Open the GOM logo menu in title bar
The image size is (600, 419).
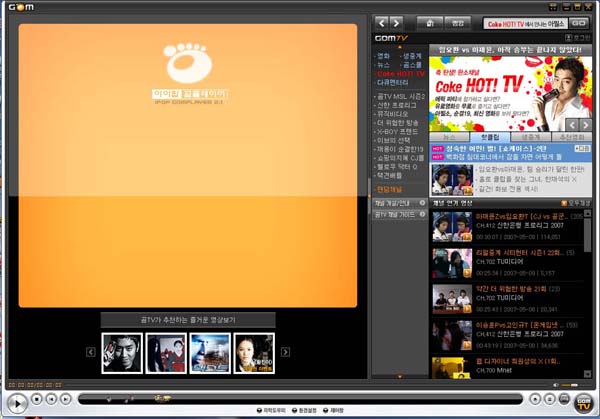coord(21,7)
